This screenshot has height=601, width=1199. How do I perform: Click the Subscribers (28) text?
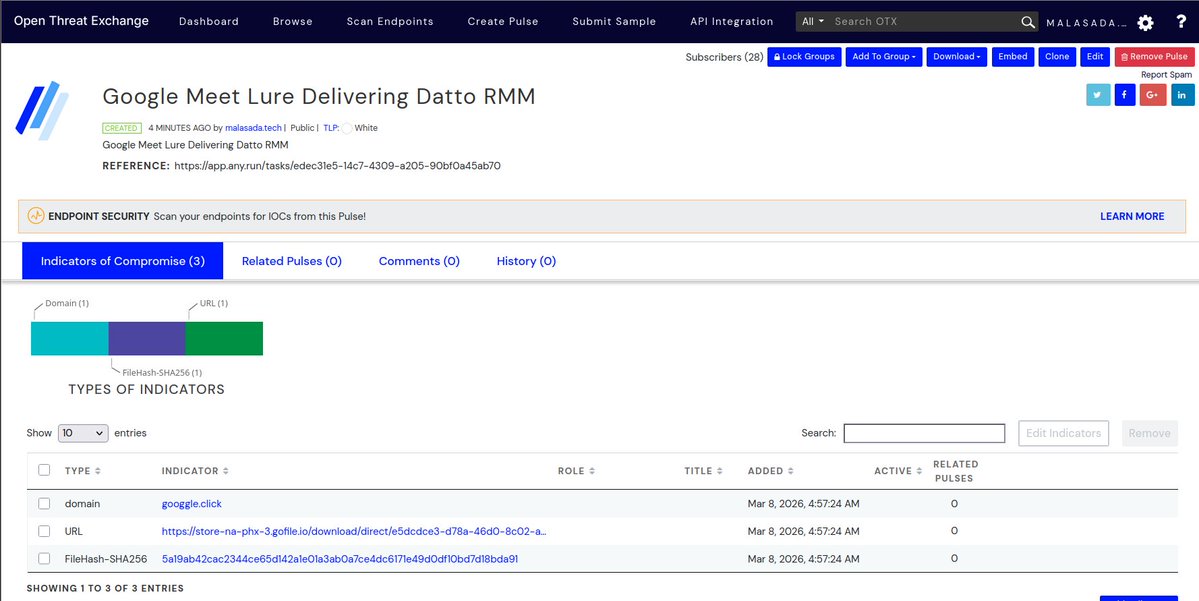pos(724,57)
